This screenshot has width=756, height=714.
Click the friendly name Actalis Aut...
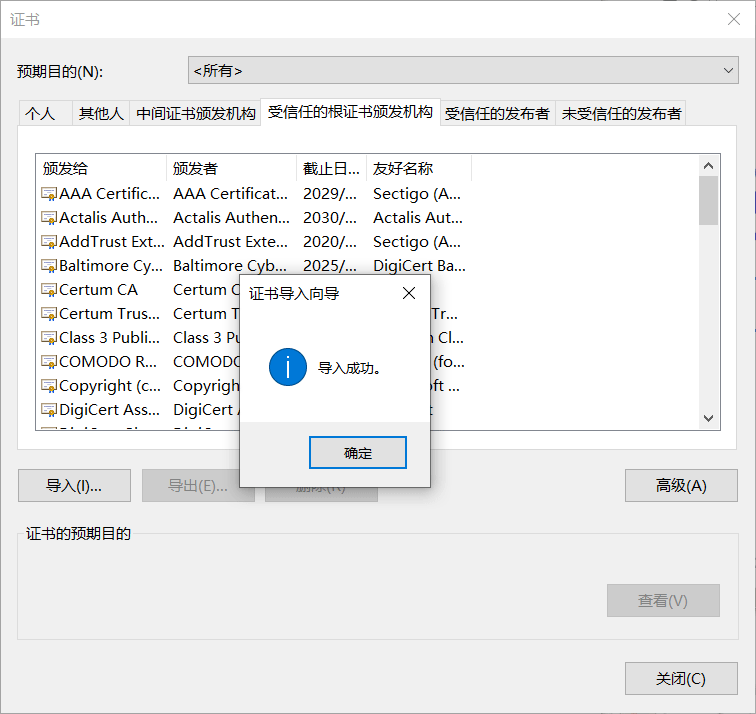pos(418,218)
